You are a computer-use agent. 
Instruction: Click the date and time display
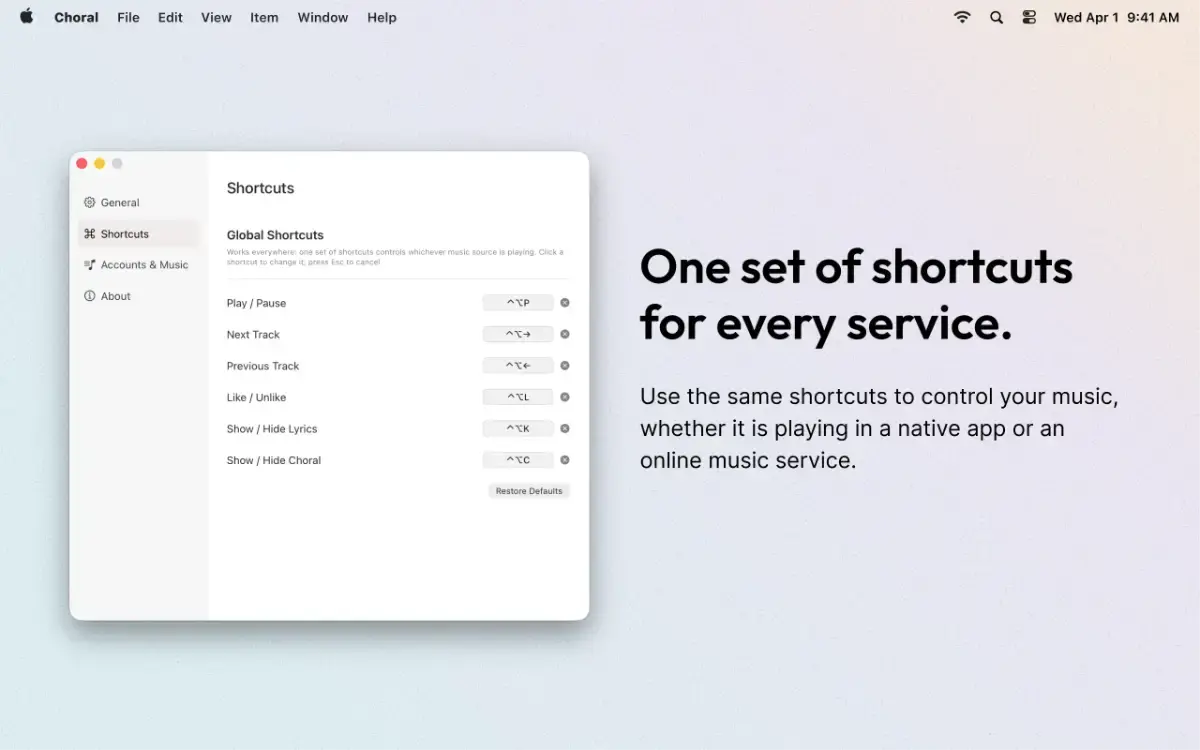(1116, 17)
